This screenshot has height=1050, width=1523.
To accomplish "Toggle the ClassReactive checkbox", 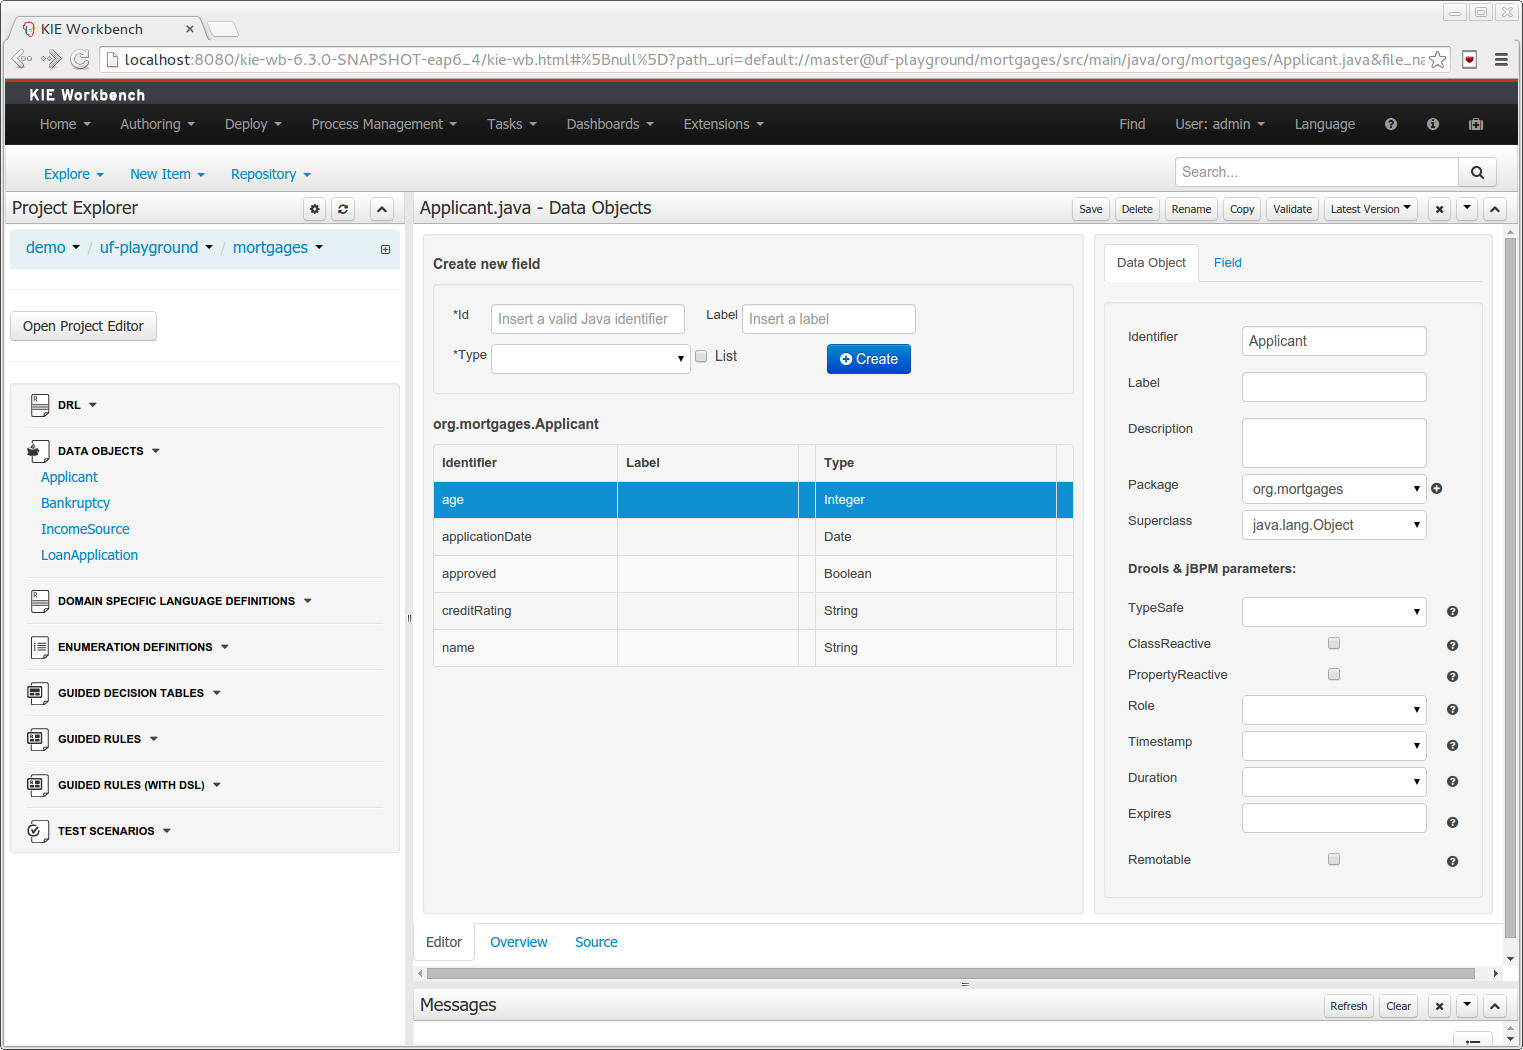I will tap(1333, 643).
